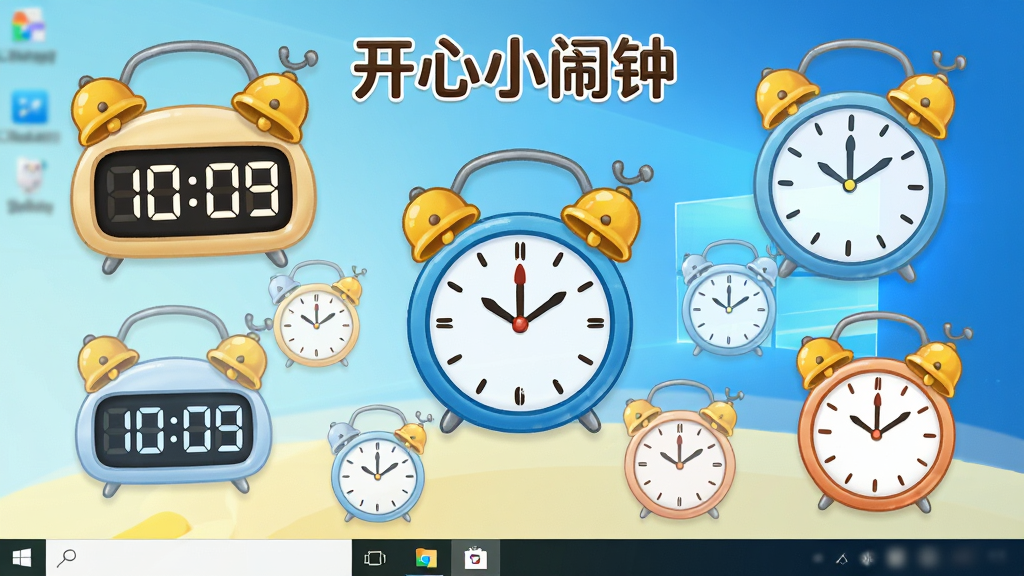Open Task View from the taskbar
This screenshot has width=1024, height=576.
click(375, 558)
